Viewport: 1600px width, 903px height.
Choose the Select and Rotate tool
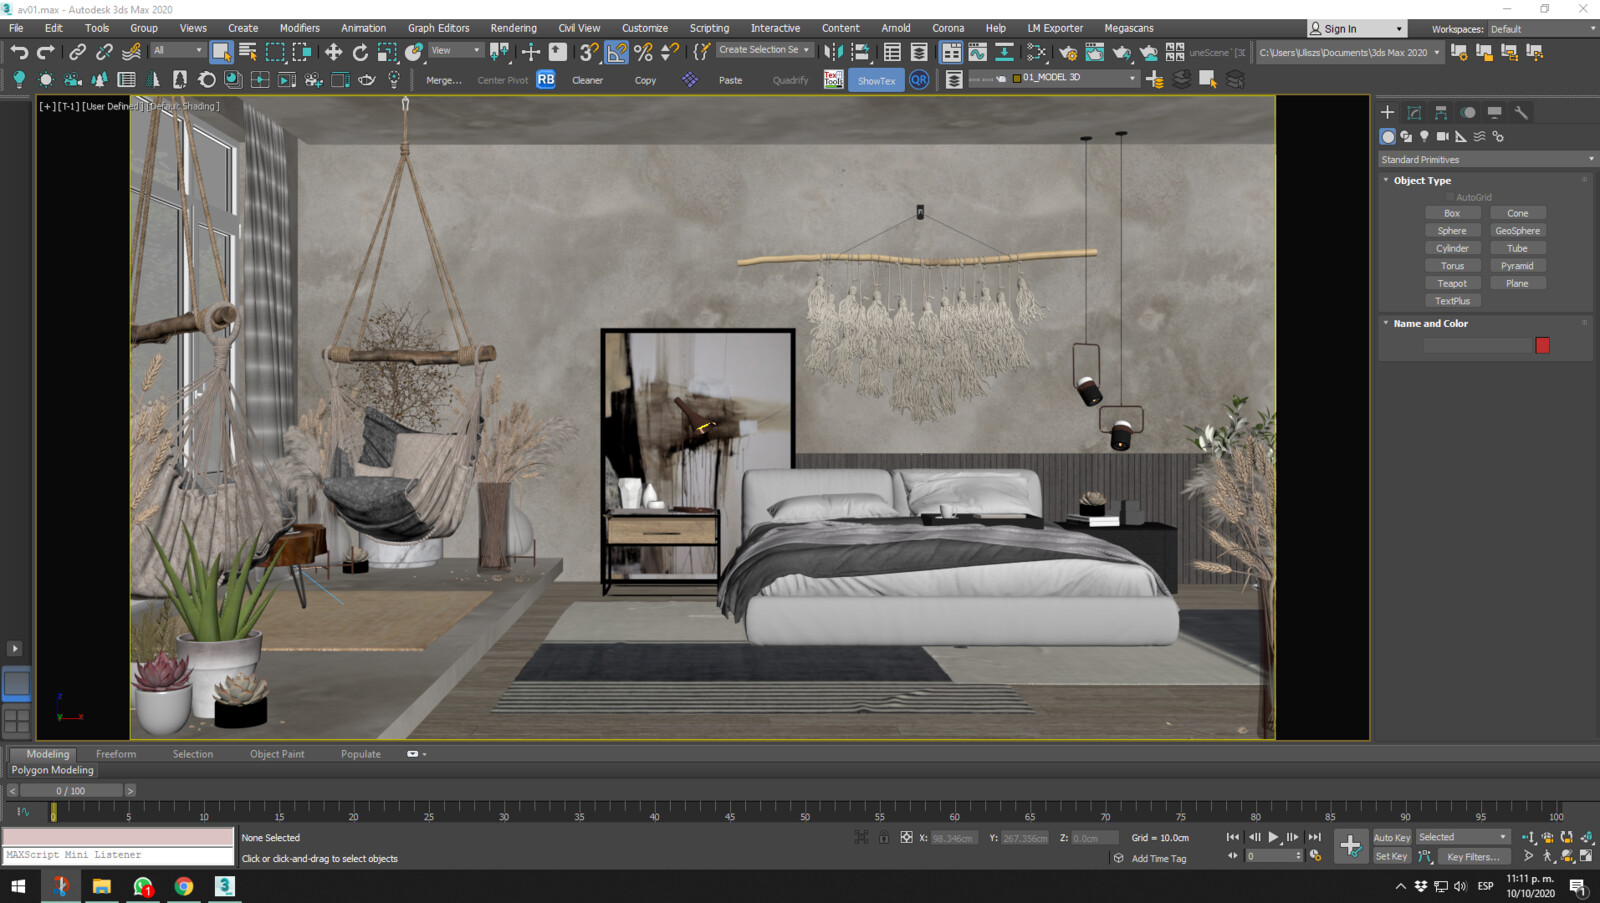[360, 52]
